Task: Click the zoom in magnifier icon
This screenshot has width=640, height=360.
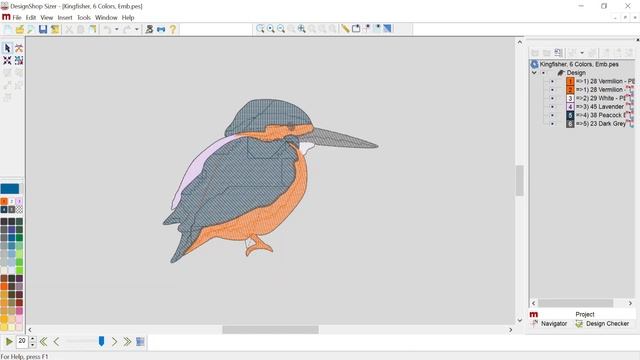Action: (x=271, y=29)
